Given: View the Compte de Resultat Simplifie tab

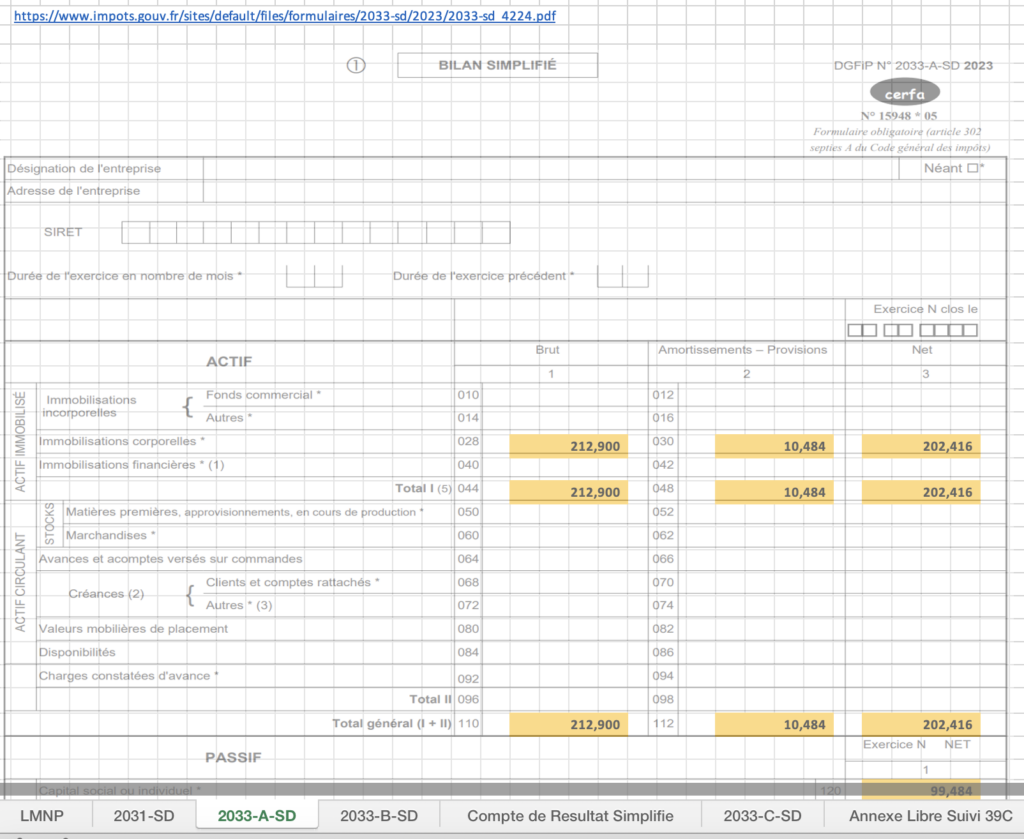Looking at the screenshot, I should [570, 816].
